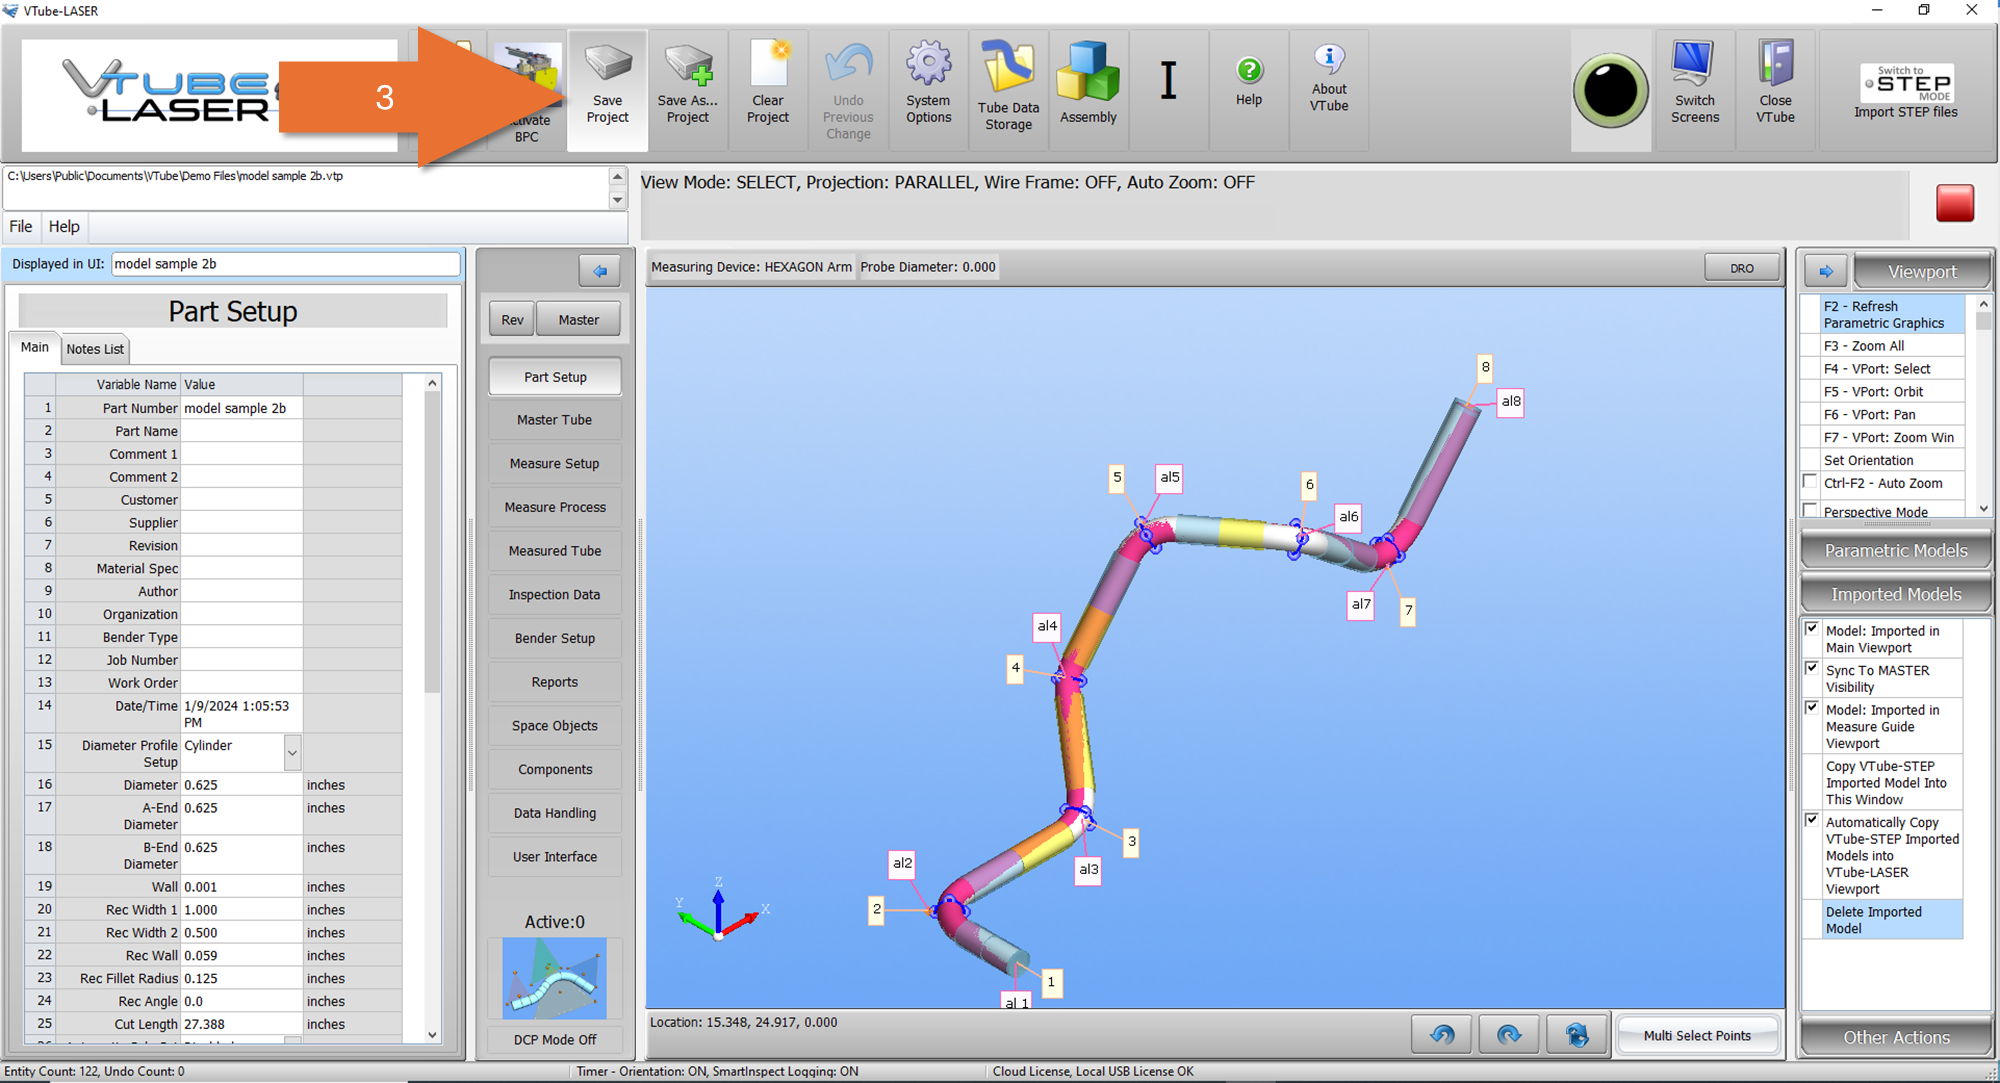Click the Cut Length value 27.388
The image size is (2000, 1083).
242,1024
